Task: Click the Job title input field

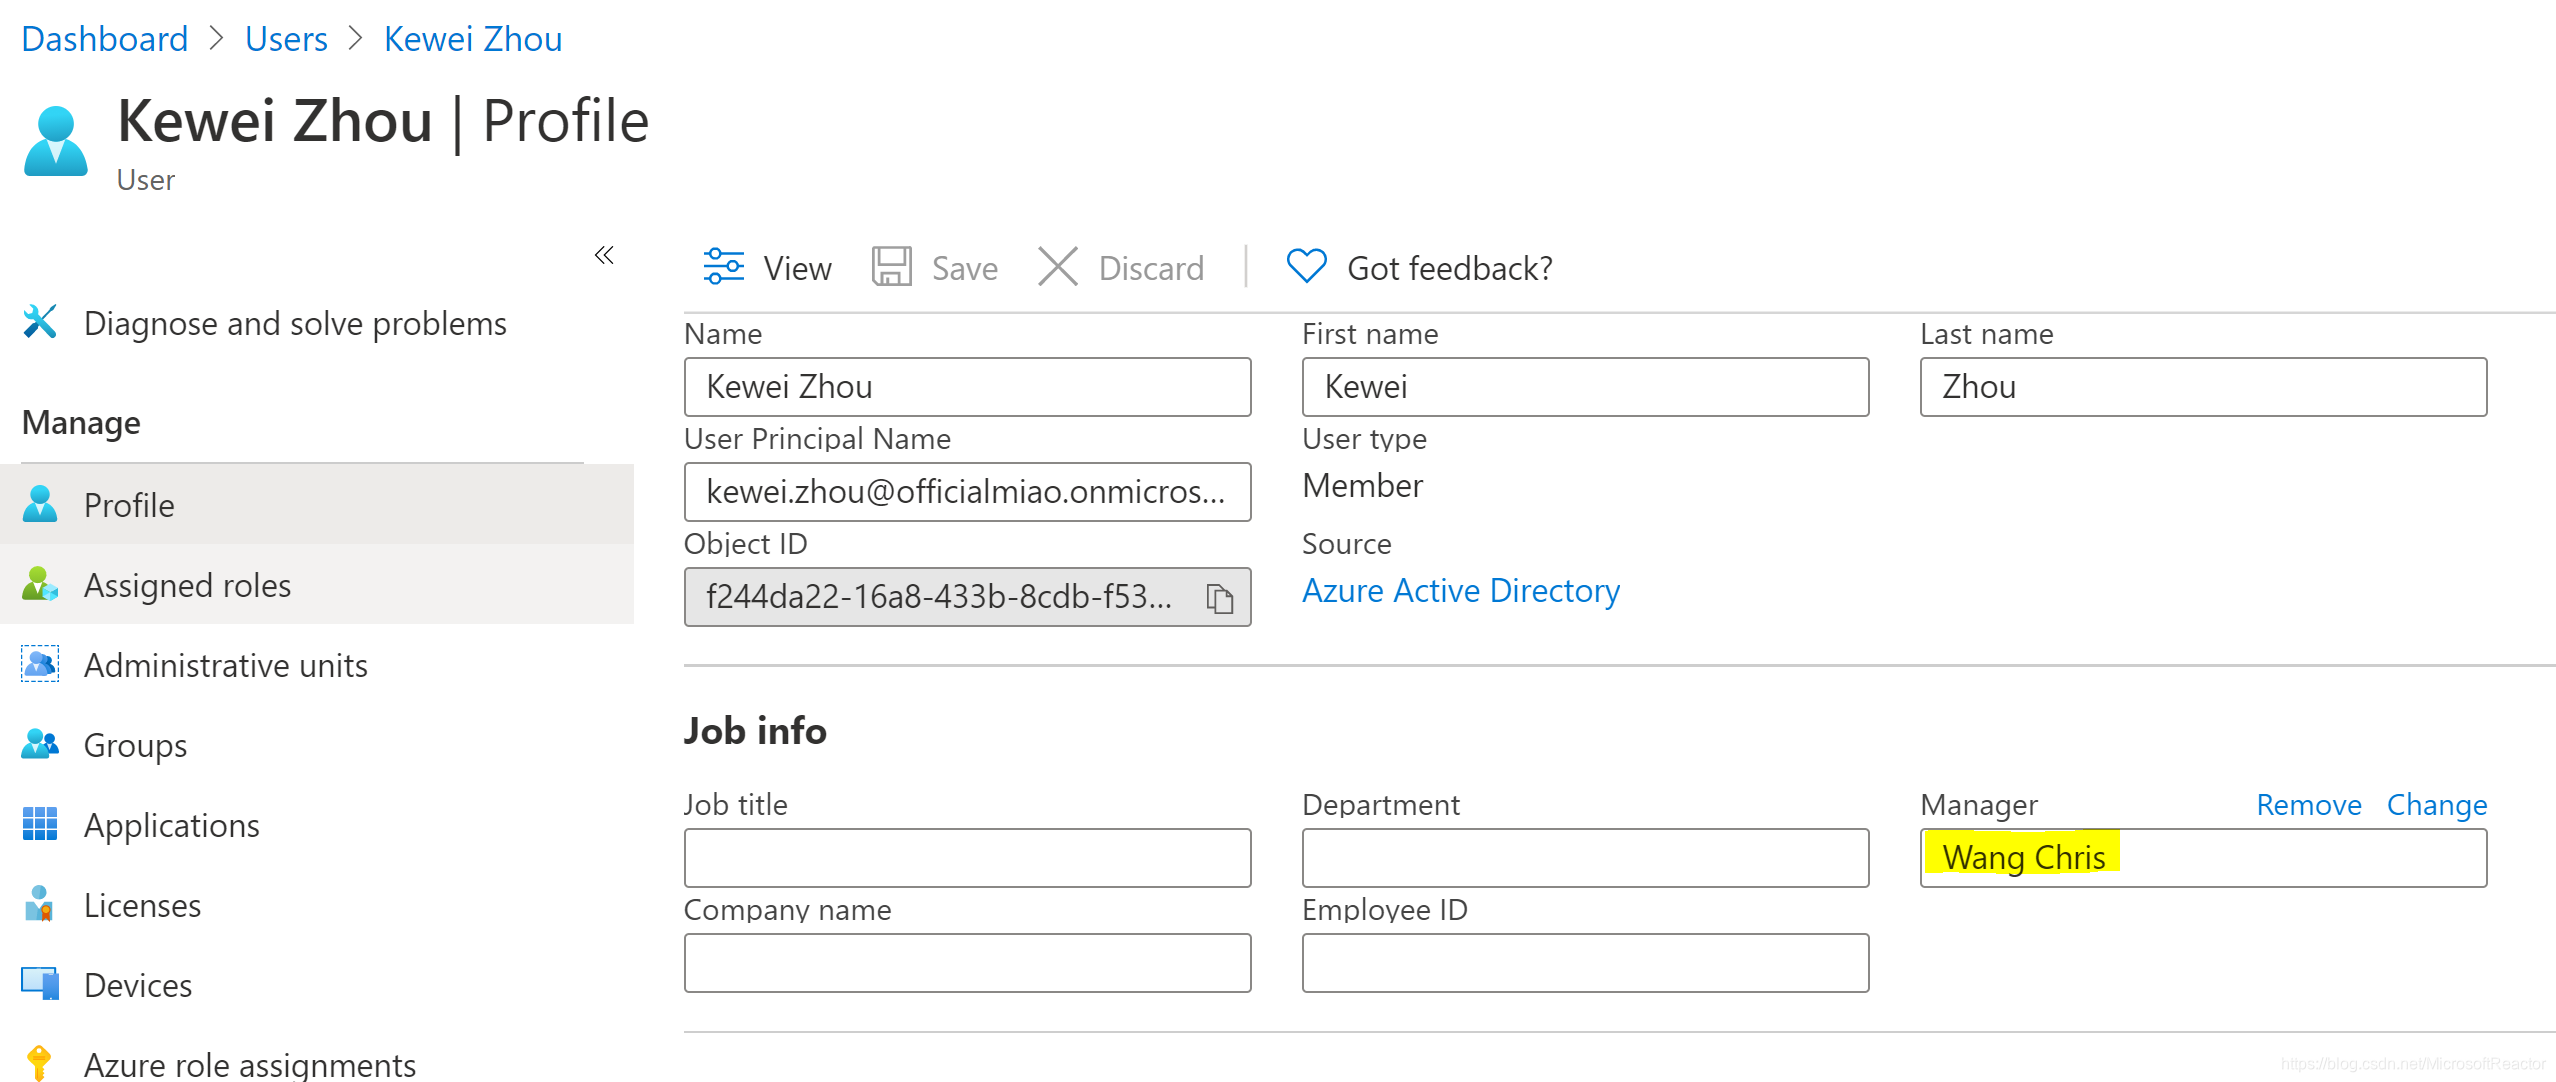Action: tap(967, 858)
